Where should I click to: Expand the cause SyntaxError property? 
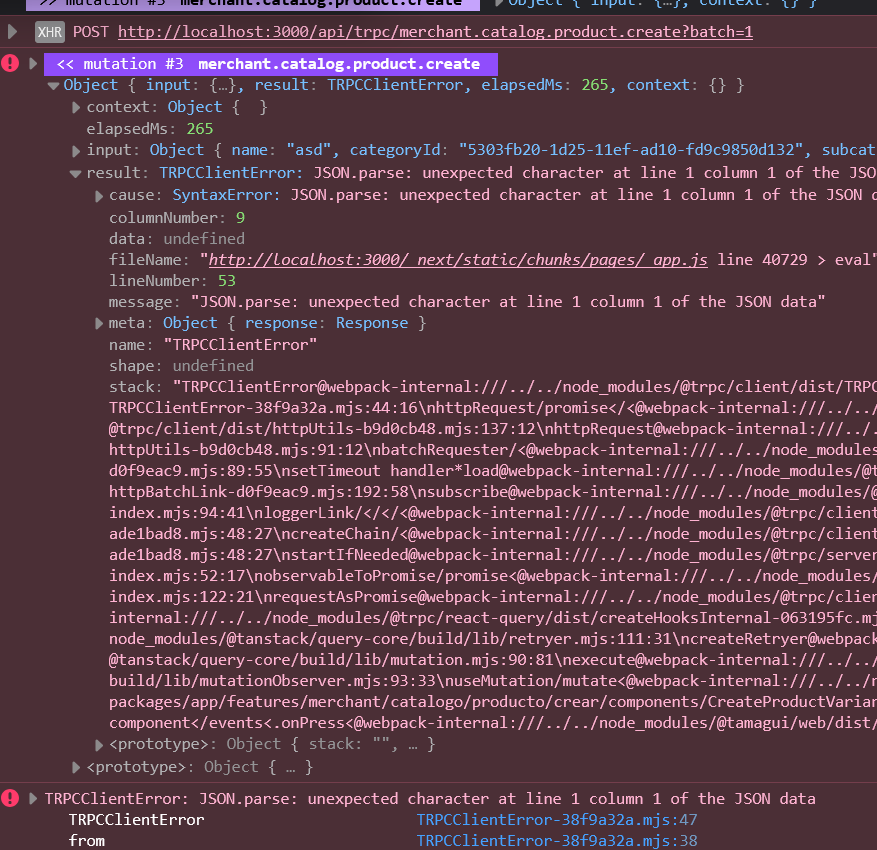pos(99,195)
